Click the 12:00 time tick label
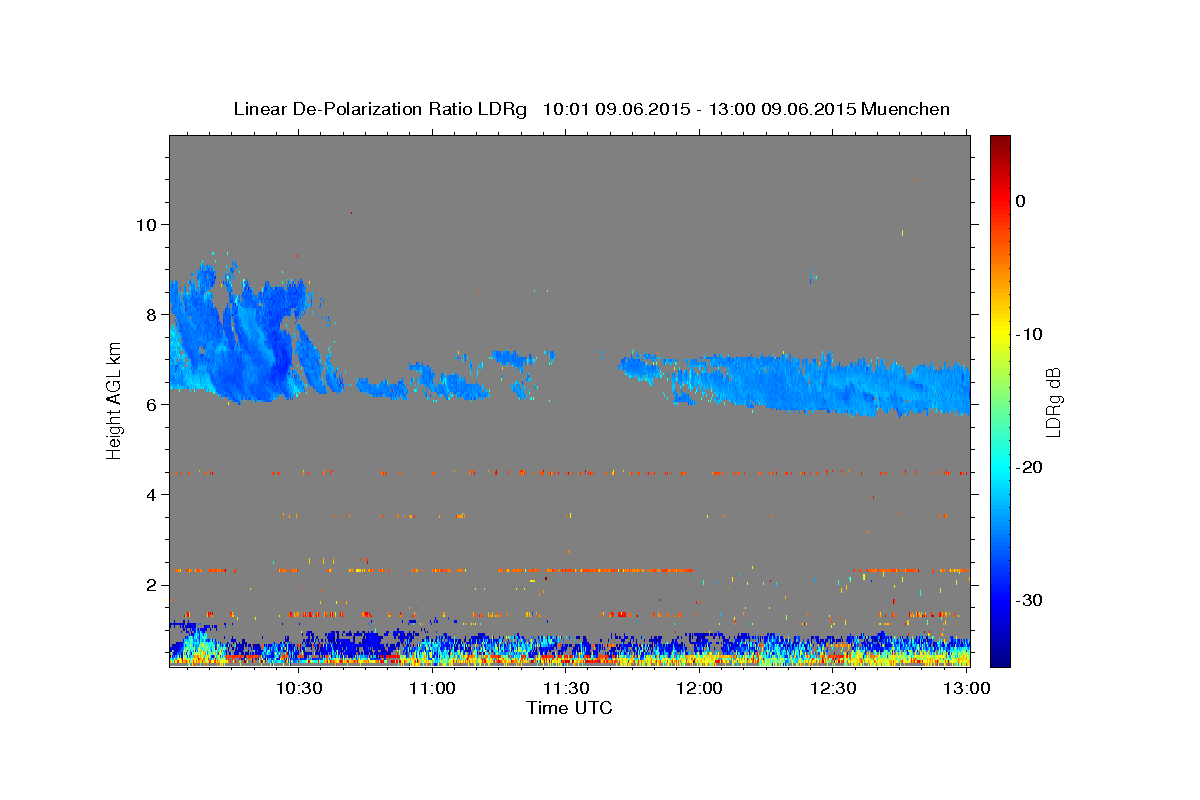 click(x=699, y=688)
